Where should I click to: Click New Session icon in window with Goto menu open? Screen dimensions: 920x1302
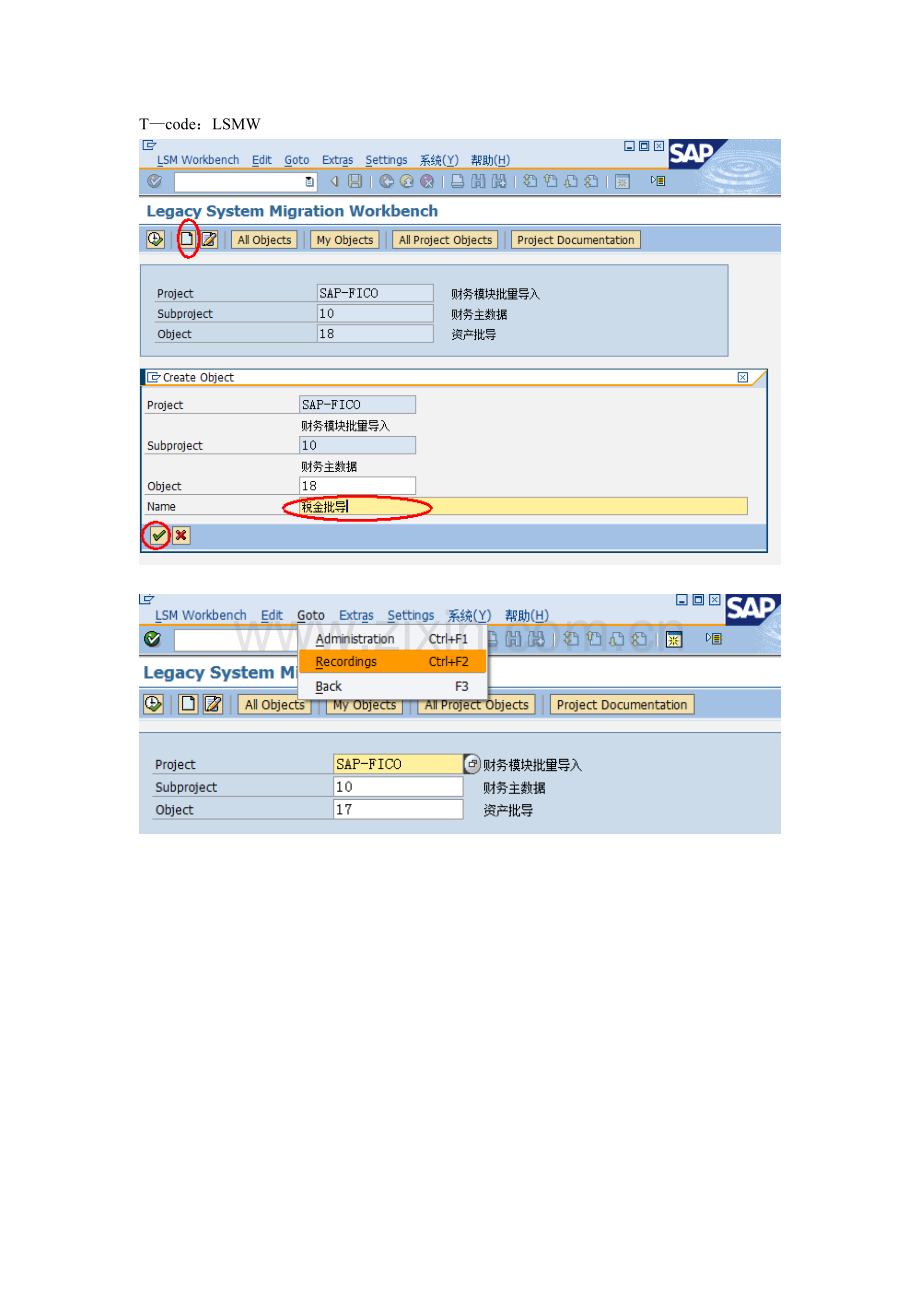[675, 639]
